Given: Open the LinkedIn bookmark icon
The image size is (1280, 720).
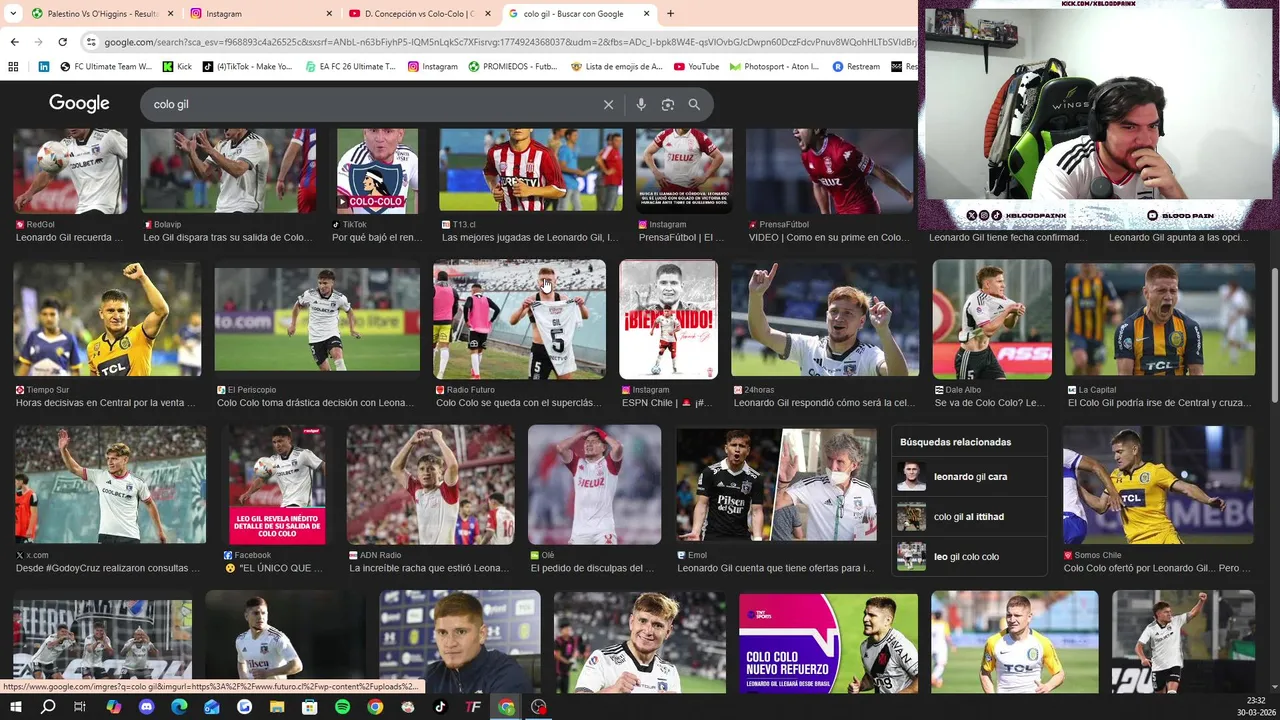Looking at the screenshot, I should click(44, 67).
